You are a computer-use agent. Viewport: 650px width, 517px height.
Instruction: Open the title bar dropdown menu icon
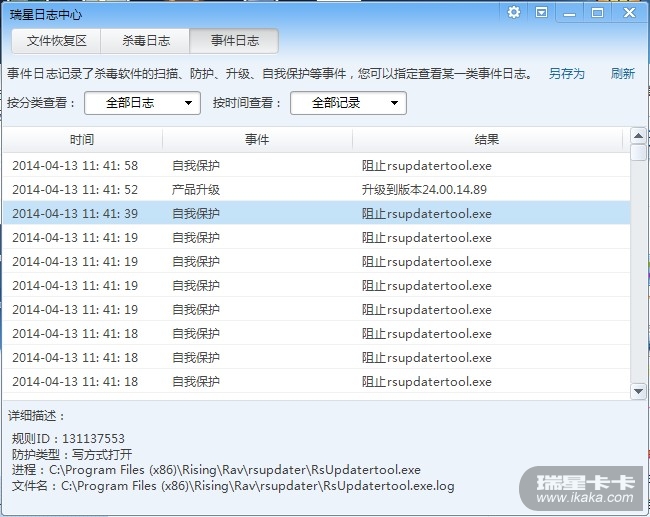tap(541, 12)
